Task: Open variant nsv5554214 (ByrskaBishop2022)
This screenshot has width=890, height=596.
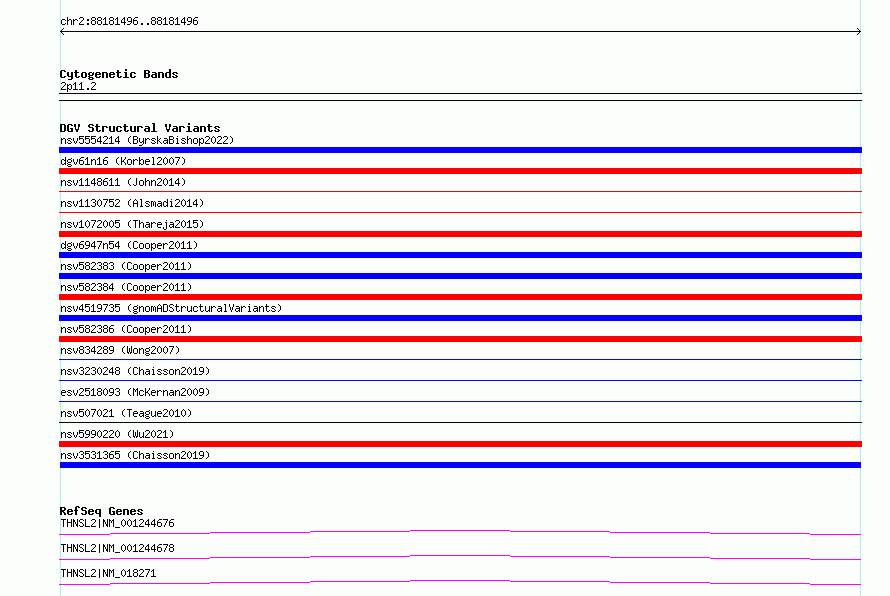Action: click(147, 140)
